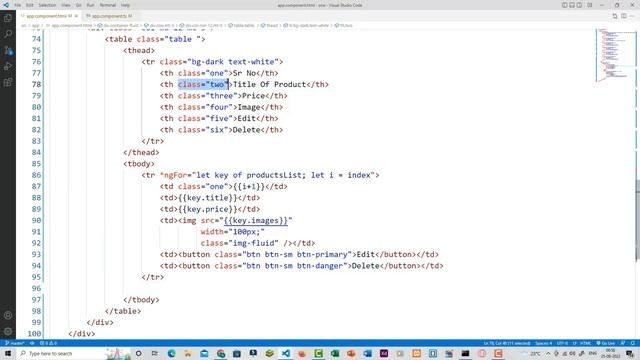The image size is (640, 360).
Task: Click the editor vertical scrollbar thumb
Action: pyautogui.click(x=637, y=220)
